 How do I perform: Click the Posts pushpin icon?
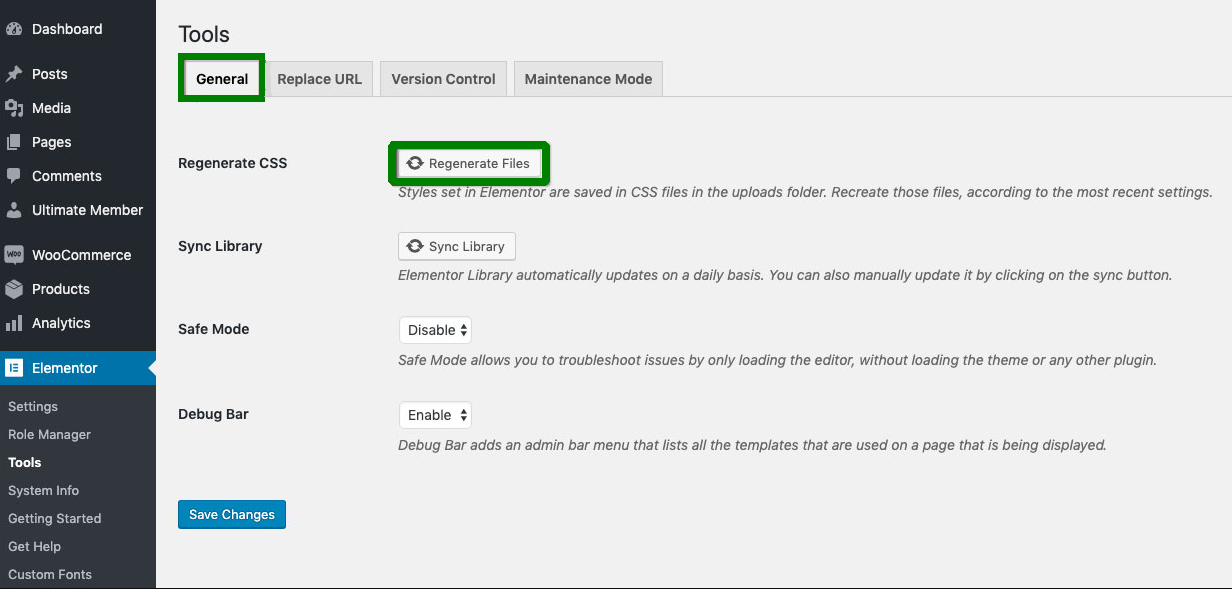coord(14,74)
